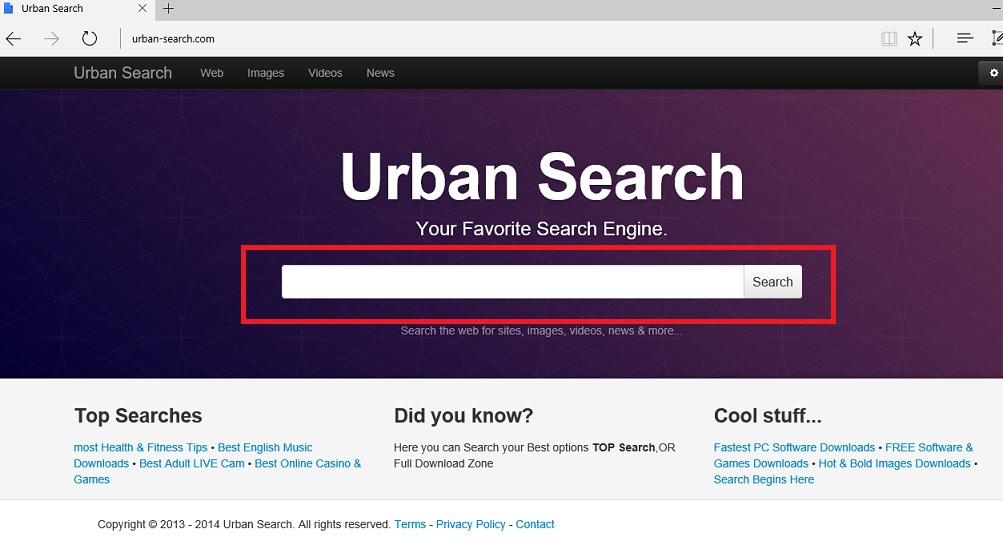Image resolution: width=1003 pixels, height=545 pixels.
Task: Open the Hub lines icon
Action: tap(965, 38)
